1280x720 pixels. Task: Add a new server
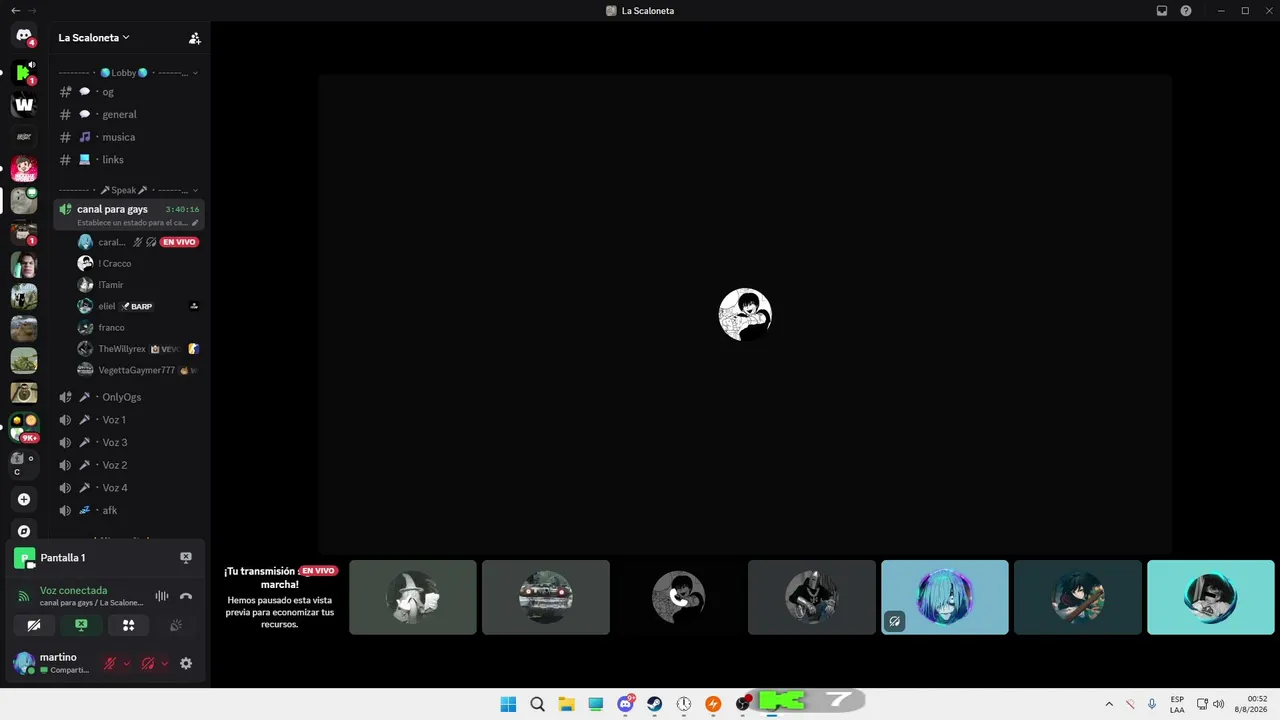tap(24, 500)
